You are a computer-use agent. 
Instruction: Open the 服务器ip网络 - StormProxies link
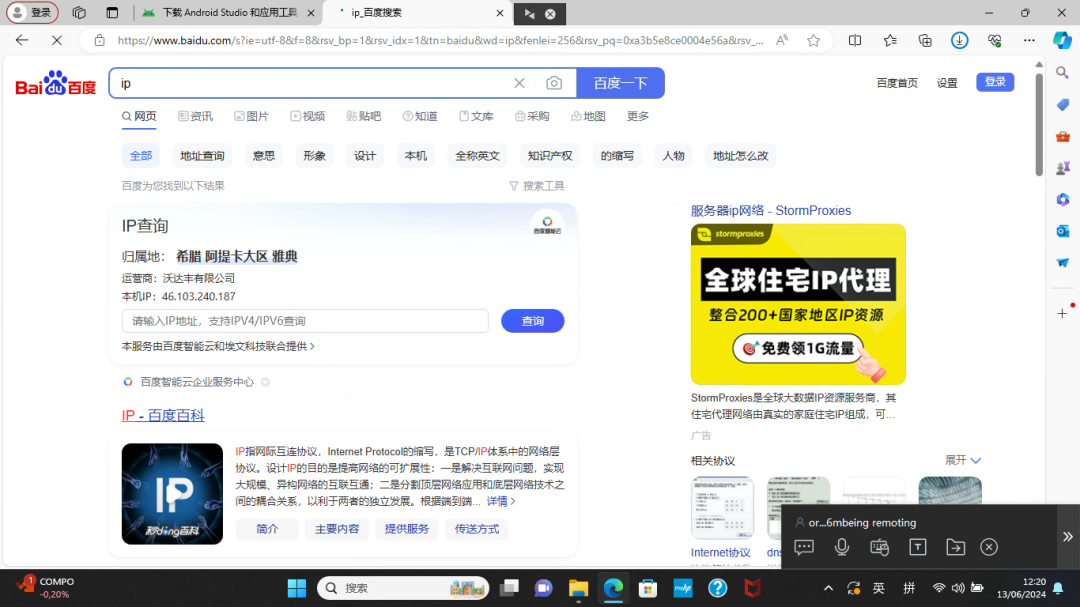(771, 211)
